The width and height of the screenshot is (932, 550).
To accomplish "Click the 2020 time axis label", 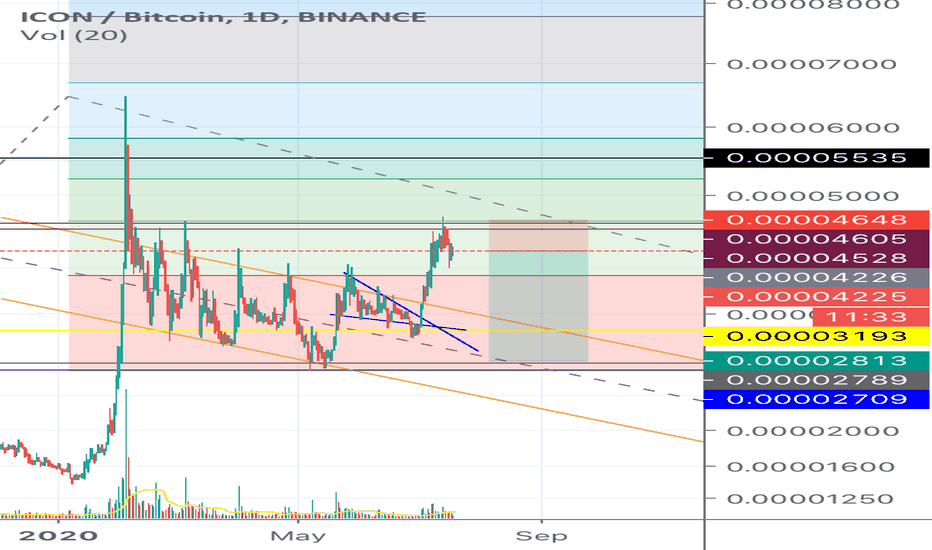I will (58, 536).
